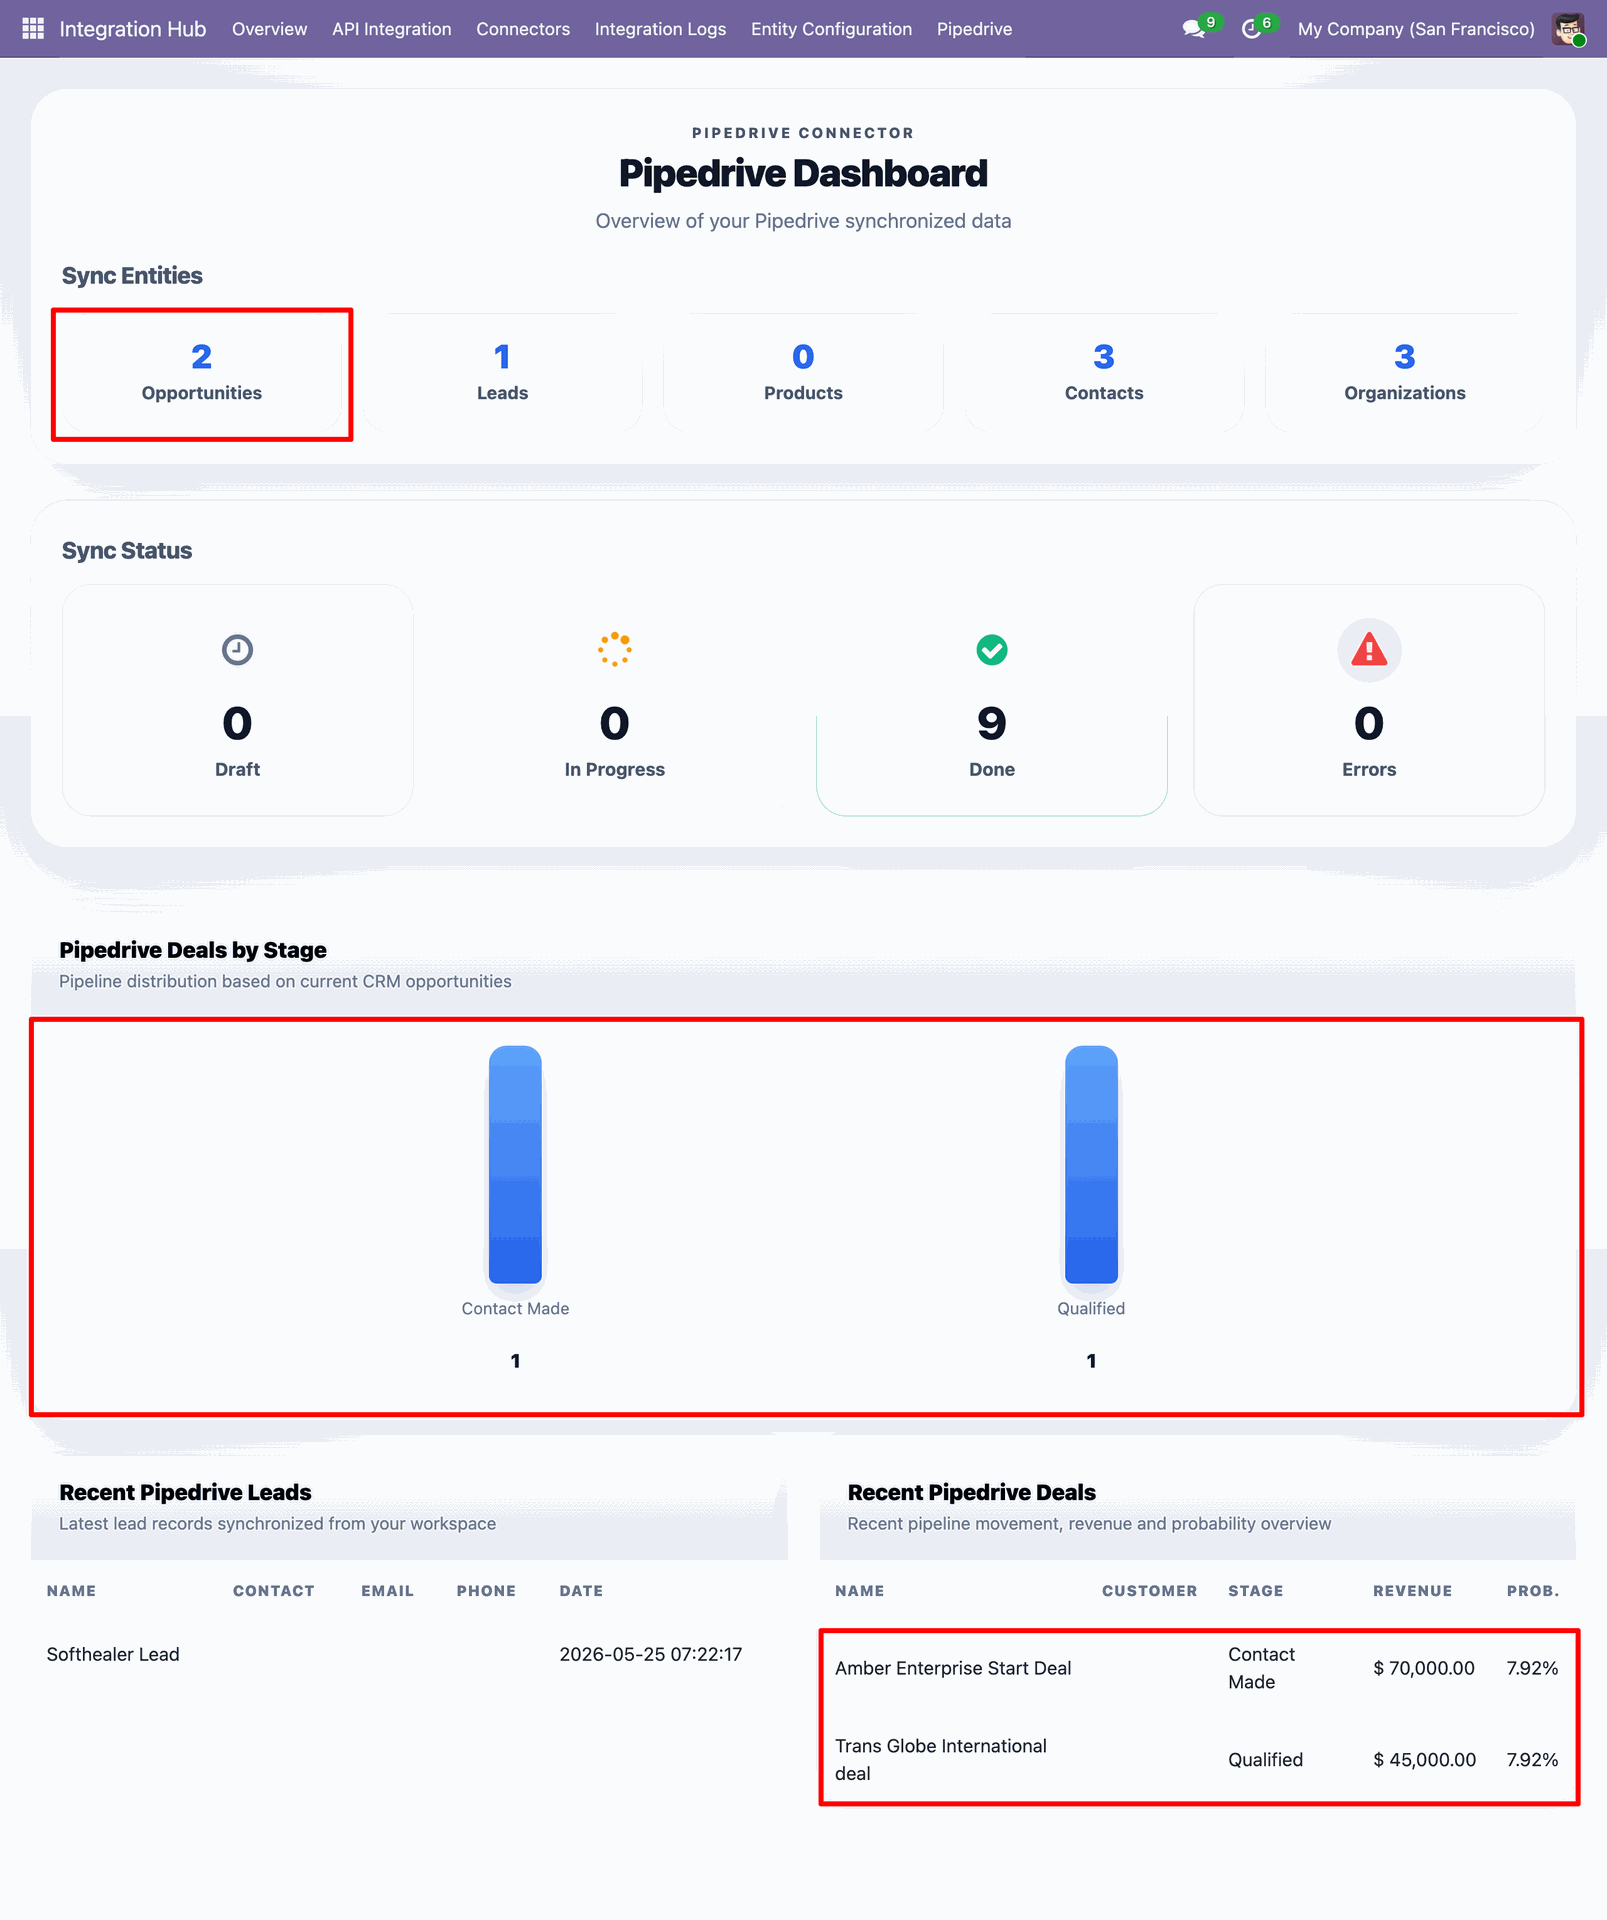Click the EMAIL column header

(x=387, y=1591)
